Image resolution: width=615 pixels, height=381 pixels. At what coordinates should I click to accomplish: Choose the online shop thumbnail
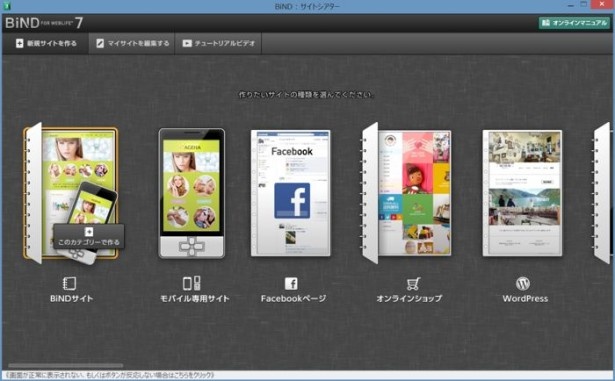[x=407, y=193]
